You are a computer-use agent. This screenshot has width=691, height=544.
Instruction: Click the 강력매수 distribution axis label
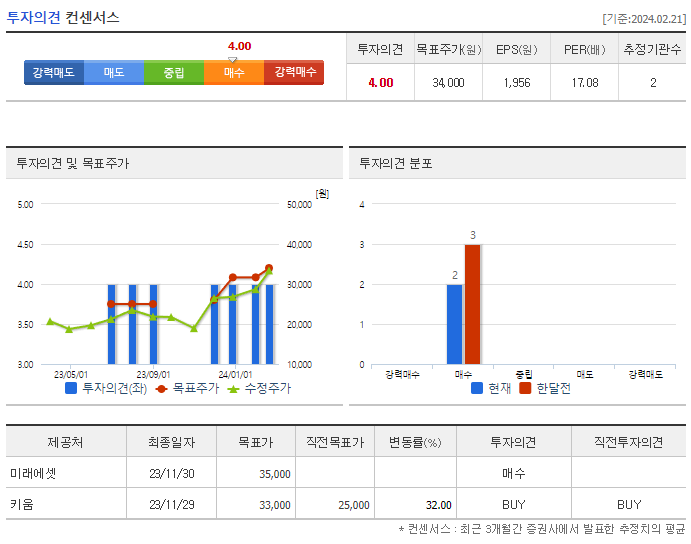(402, 375)
